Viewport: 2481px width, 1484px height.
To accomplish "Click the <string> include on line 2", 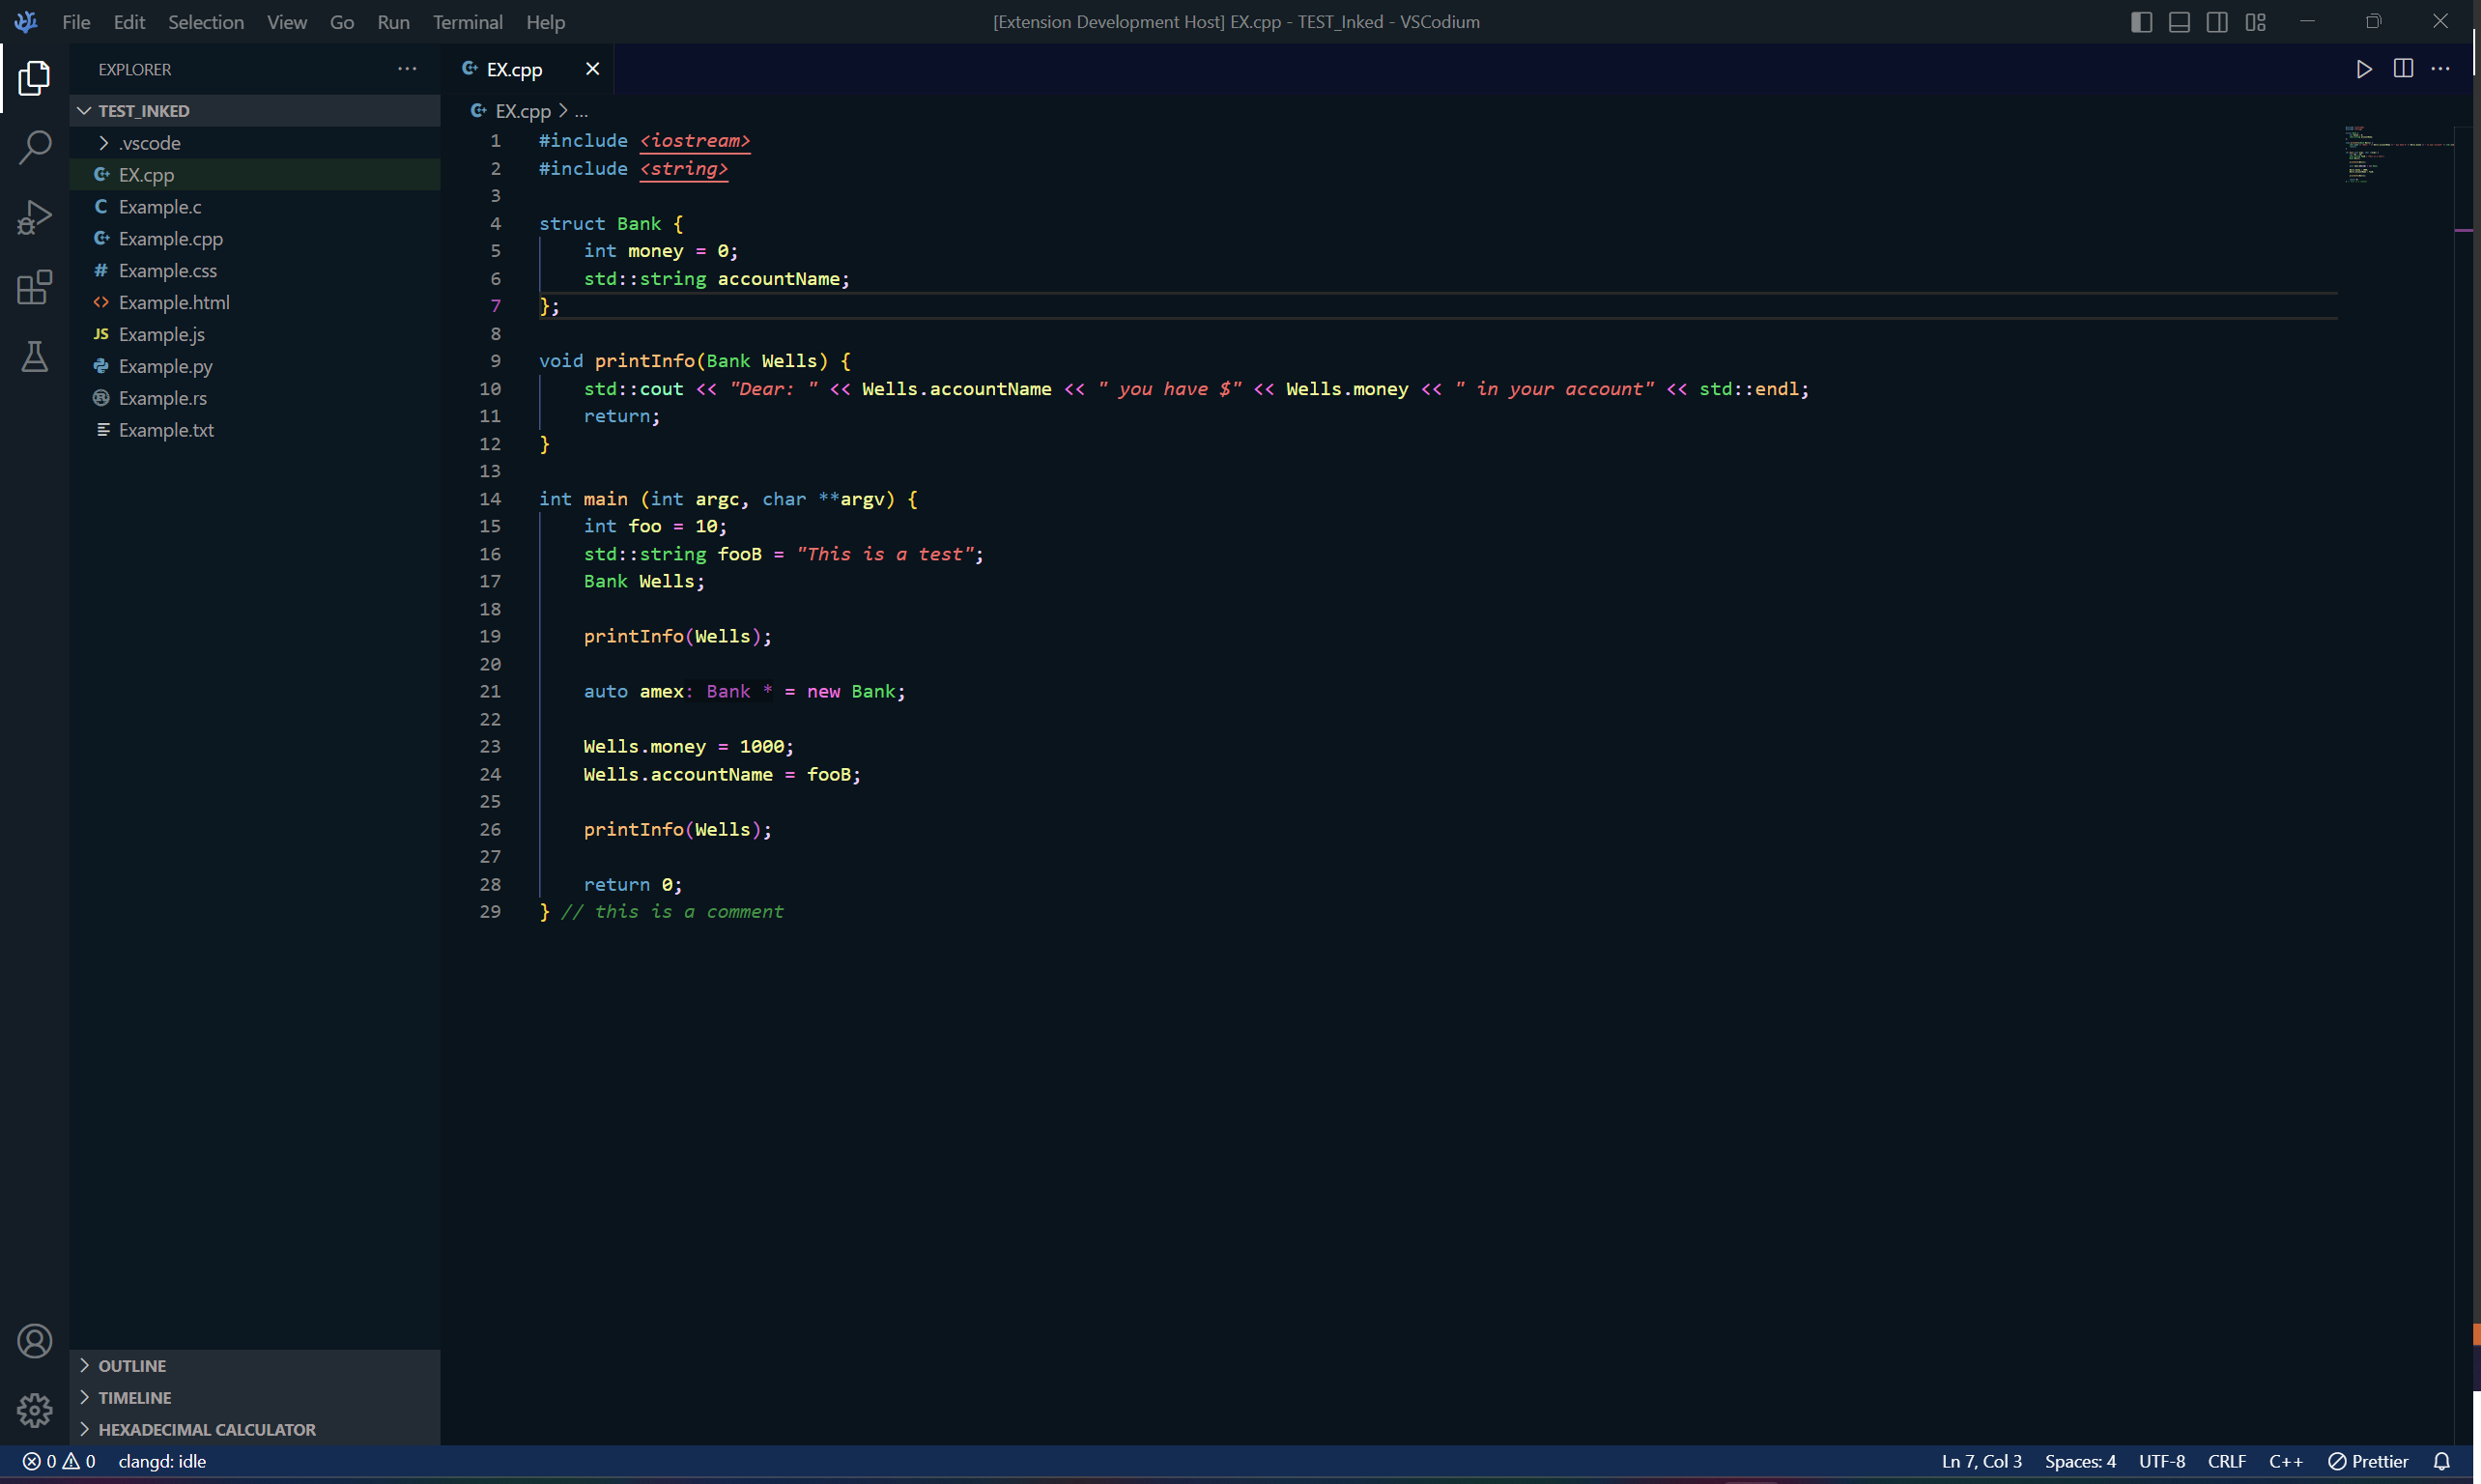I will click(684, 168).
